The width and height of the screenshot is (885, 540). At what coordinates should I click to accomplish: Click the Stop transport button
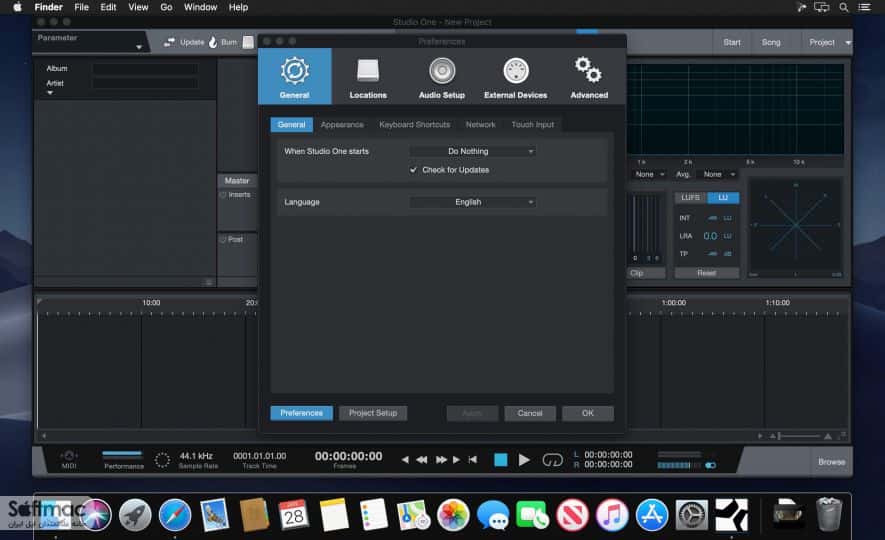tap(500, 460)
